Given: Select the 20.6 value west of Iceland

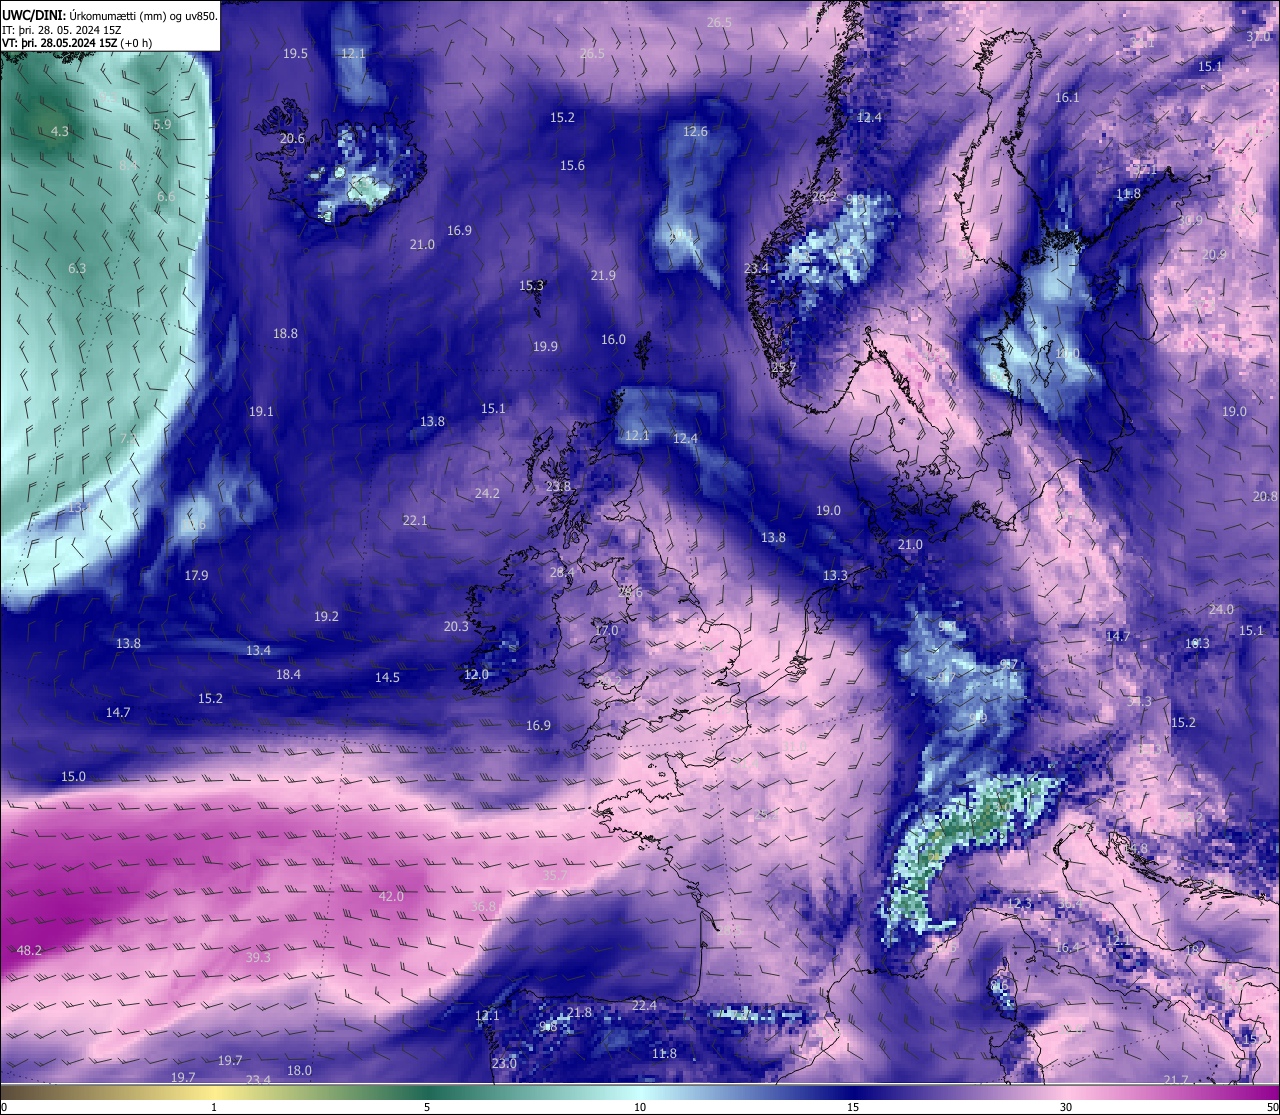Looking at the screenshot, I should coord(292,139).
